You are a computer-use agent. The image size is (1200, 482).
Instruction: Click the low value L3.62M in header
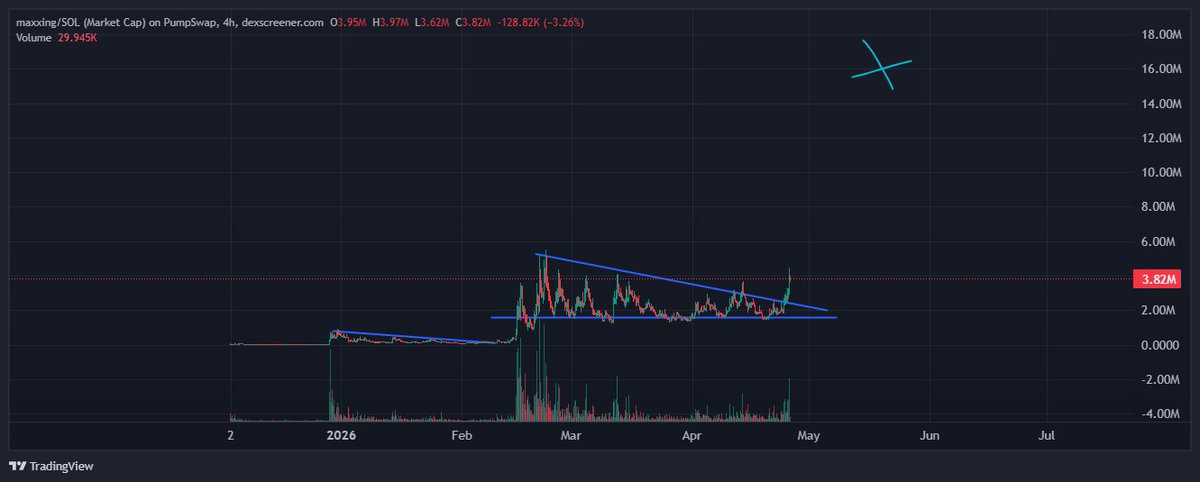[433, 24]
